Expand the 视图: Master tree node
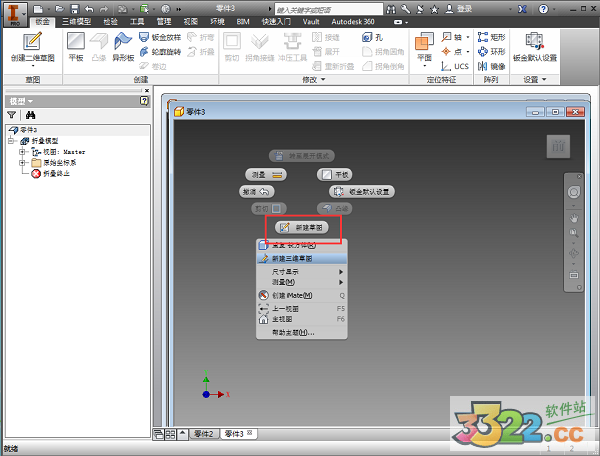 click(x=22, y=151)
